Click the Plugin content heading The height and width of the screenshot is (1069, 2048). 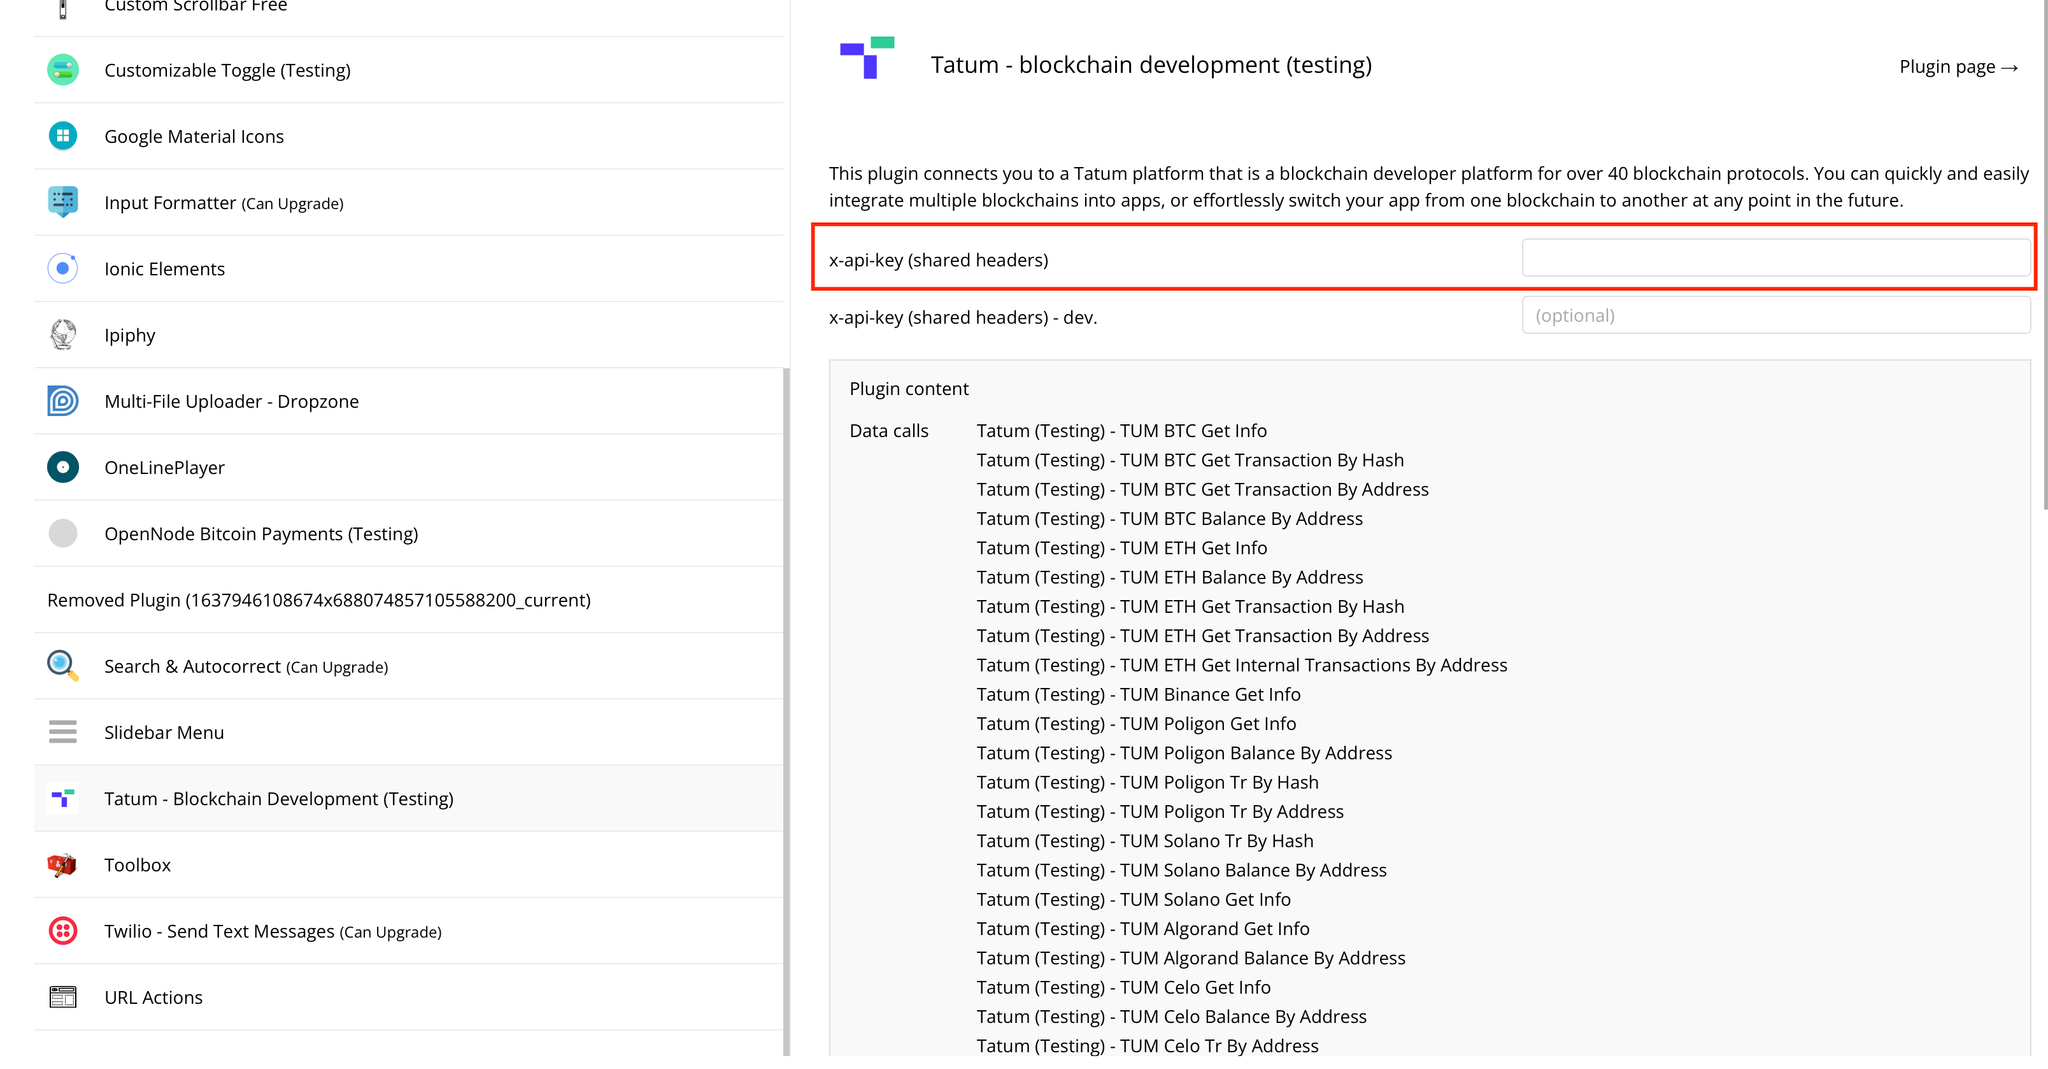[909, 389]
